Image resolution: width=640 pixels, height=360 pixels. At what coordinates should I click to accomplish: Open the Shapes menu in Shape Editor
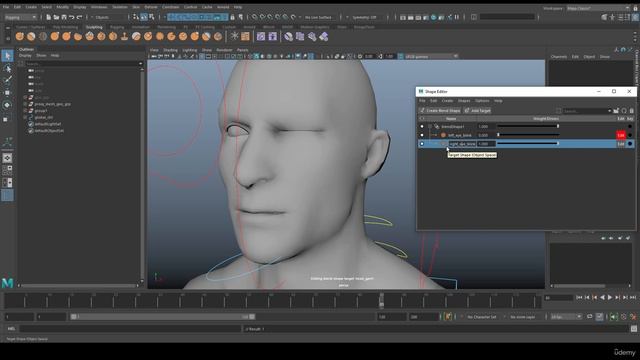pyautogui.click(x=464, y=100)
